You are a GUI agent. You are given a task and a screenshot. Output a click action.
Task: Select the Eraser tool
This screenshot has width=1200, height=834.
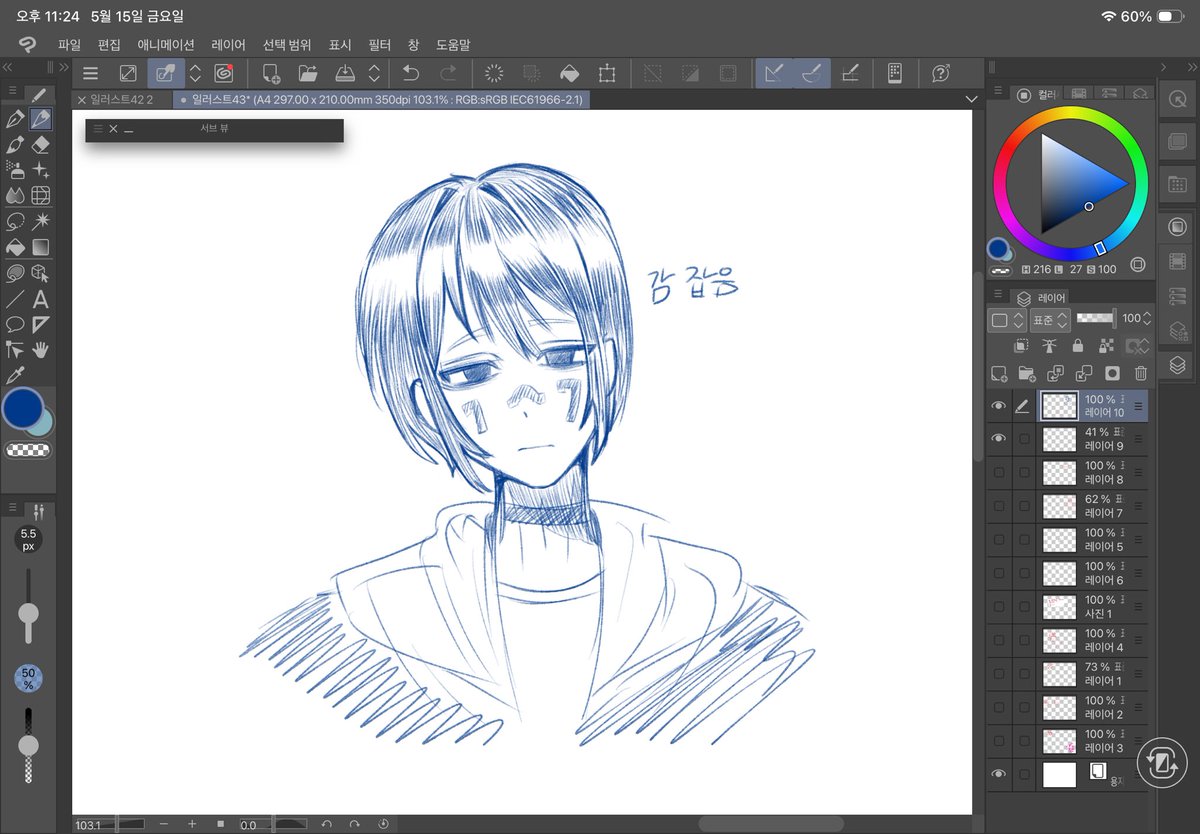coord(41,145)
